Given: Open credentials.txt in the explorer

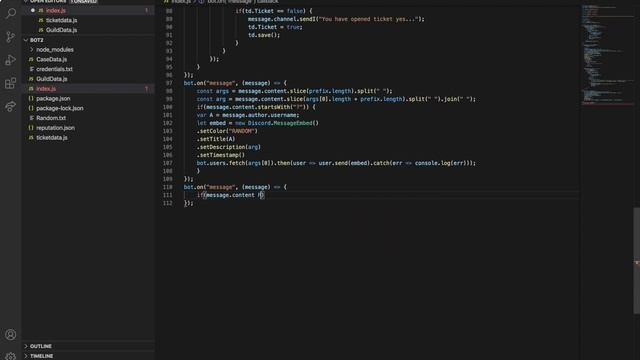Looking at the screenshot, I should pos(54,69).
